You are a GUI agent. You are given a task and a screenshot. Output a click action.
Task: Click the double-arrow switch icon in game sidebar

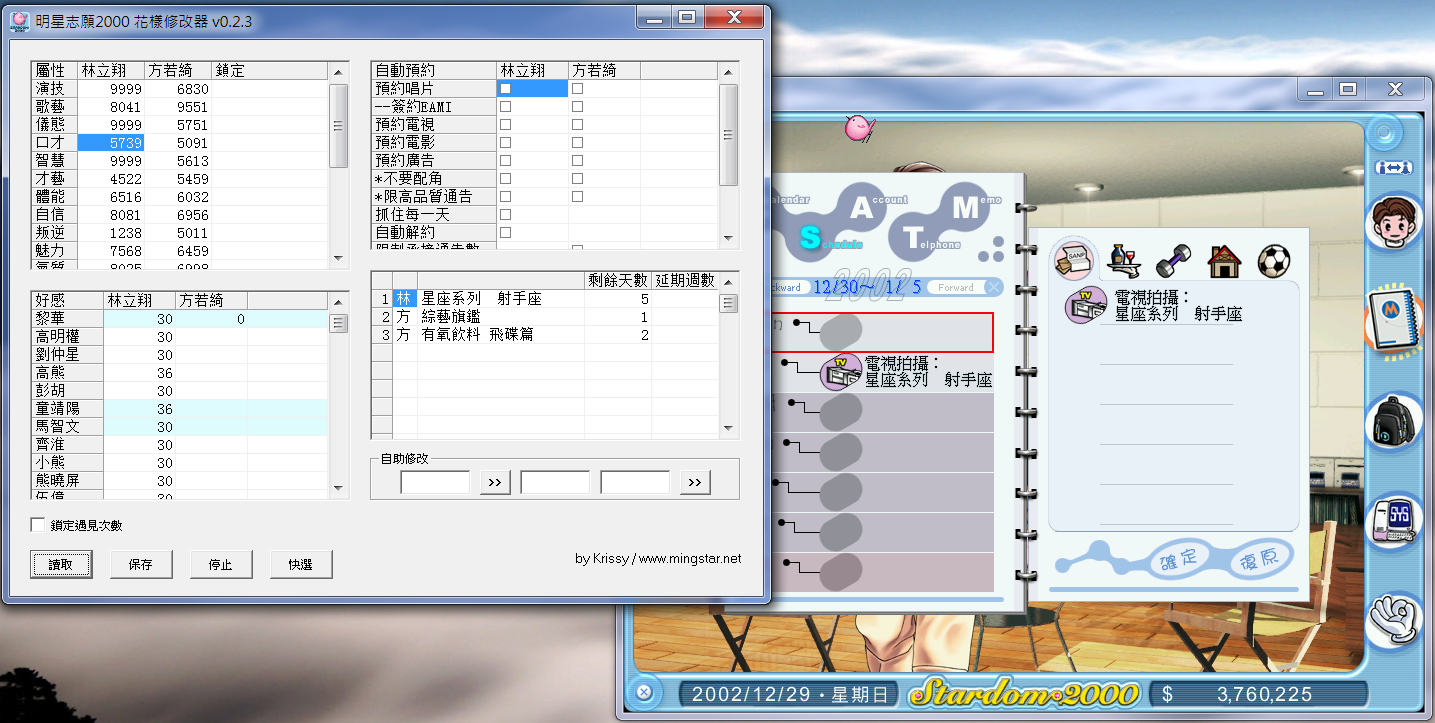(x=1394, y=168)
